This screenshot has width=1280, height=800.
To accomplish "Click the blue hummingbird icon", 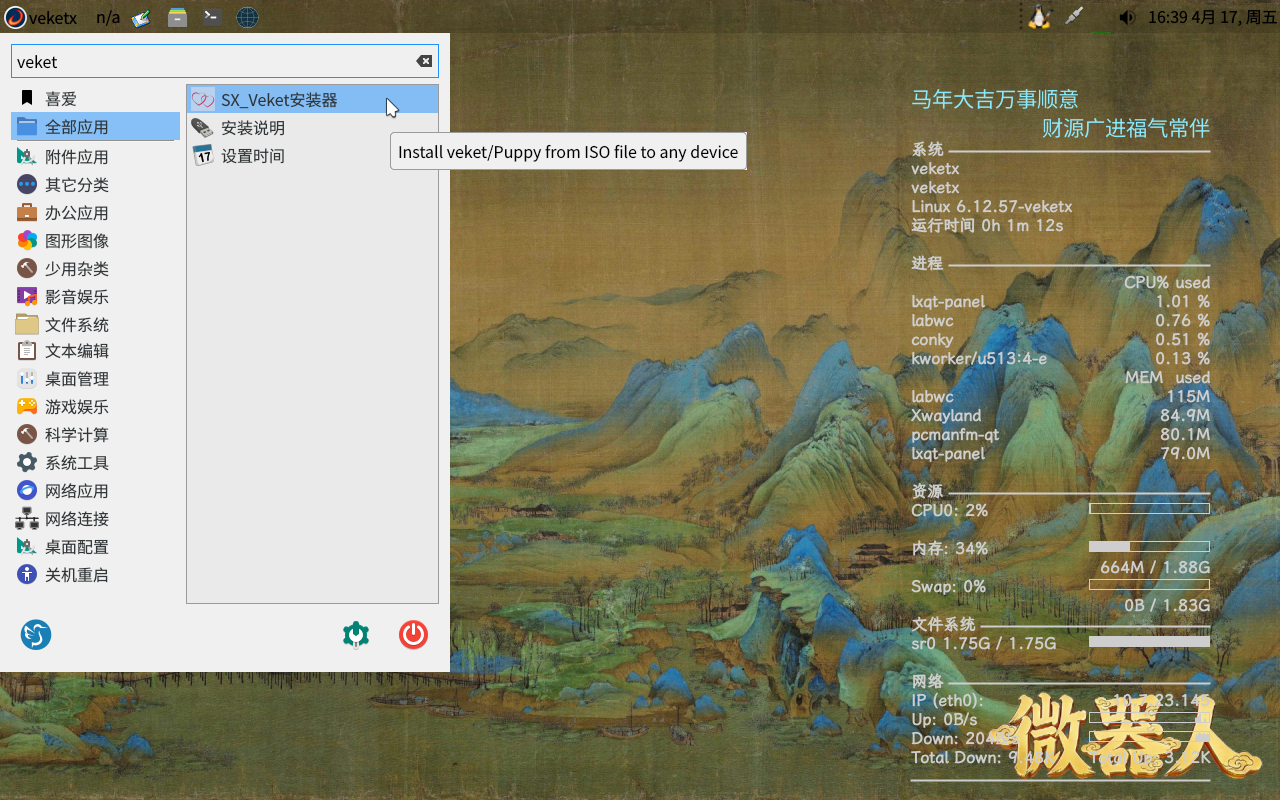I will click(x=36, y=635).
